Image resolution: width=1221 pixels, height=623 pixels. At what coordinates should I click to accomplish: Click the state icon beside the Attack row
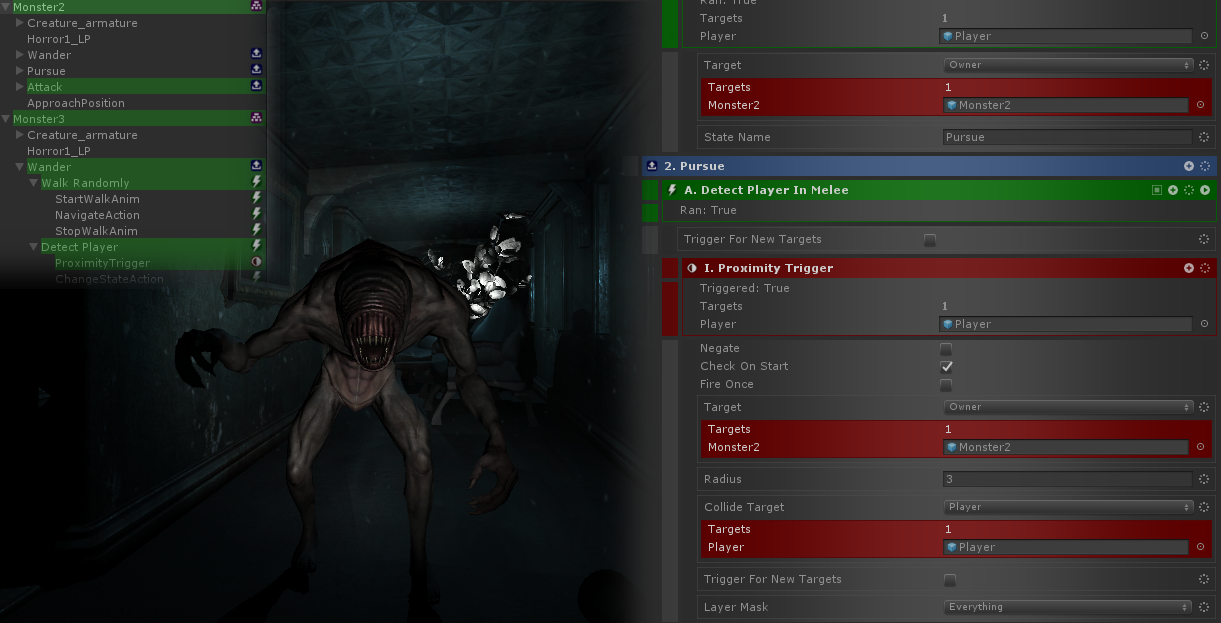(x=256, y=87)
